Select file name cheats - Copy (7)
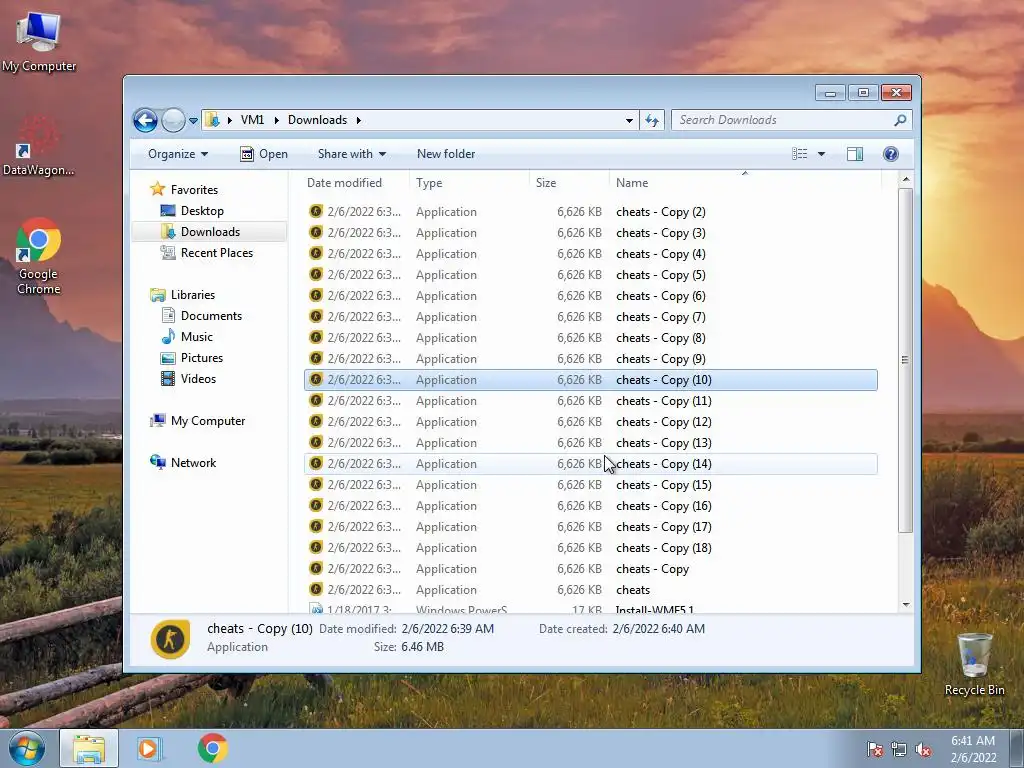 coord(660,317)
